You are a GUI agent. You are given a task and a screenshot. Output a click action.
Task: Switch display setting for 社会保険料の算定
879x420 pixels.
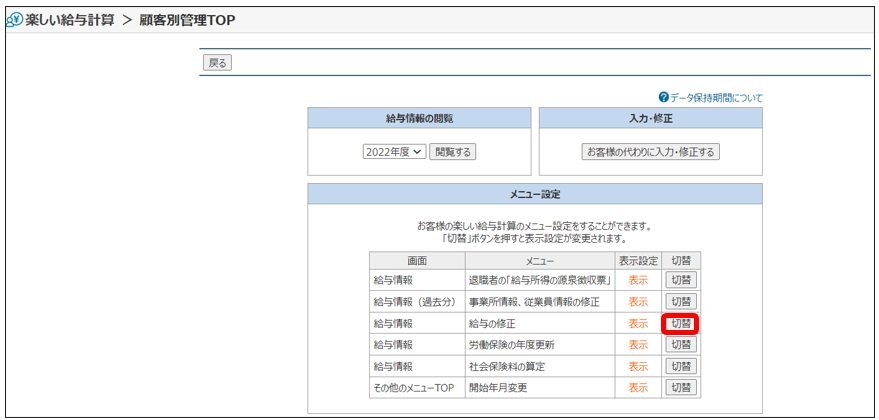pyautogui.click(x=681, y=366)
